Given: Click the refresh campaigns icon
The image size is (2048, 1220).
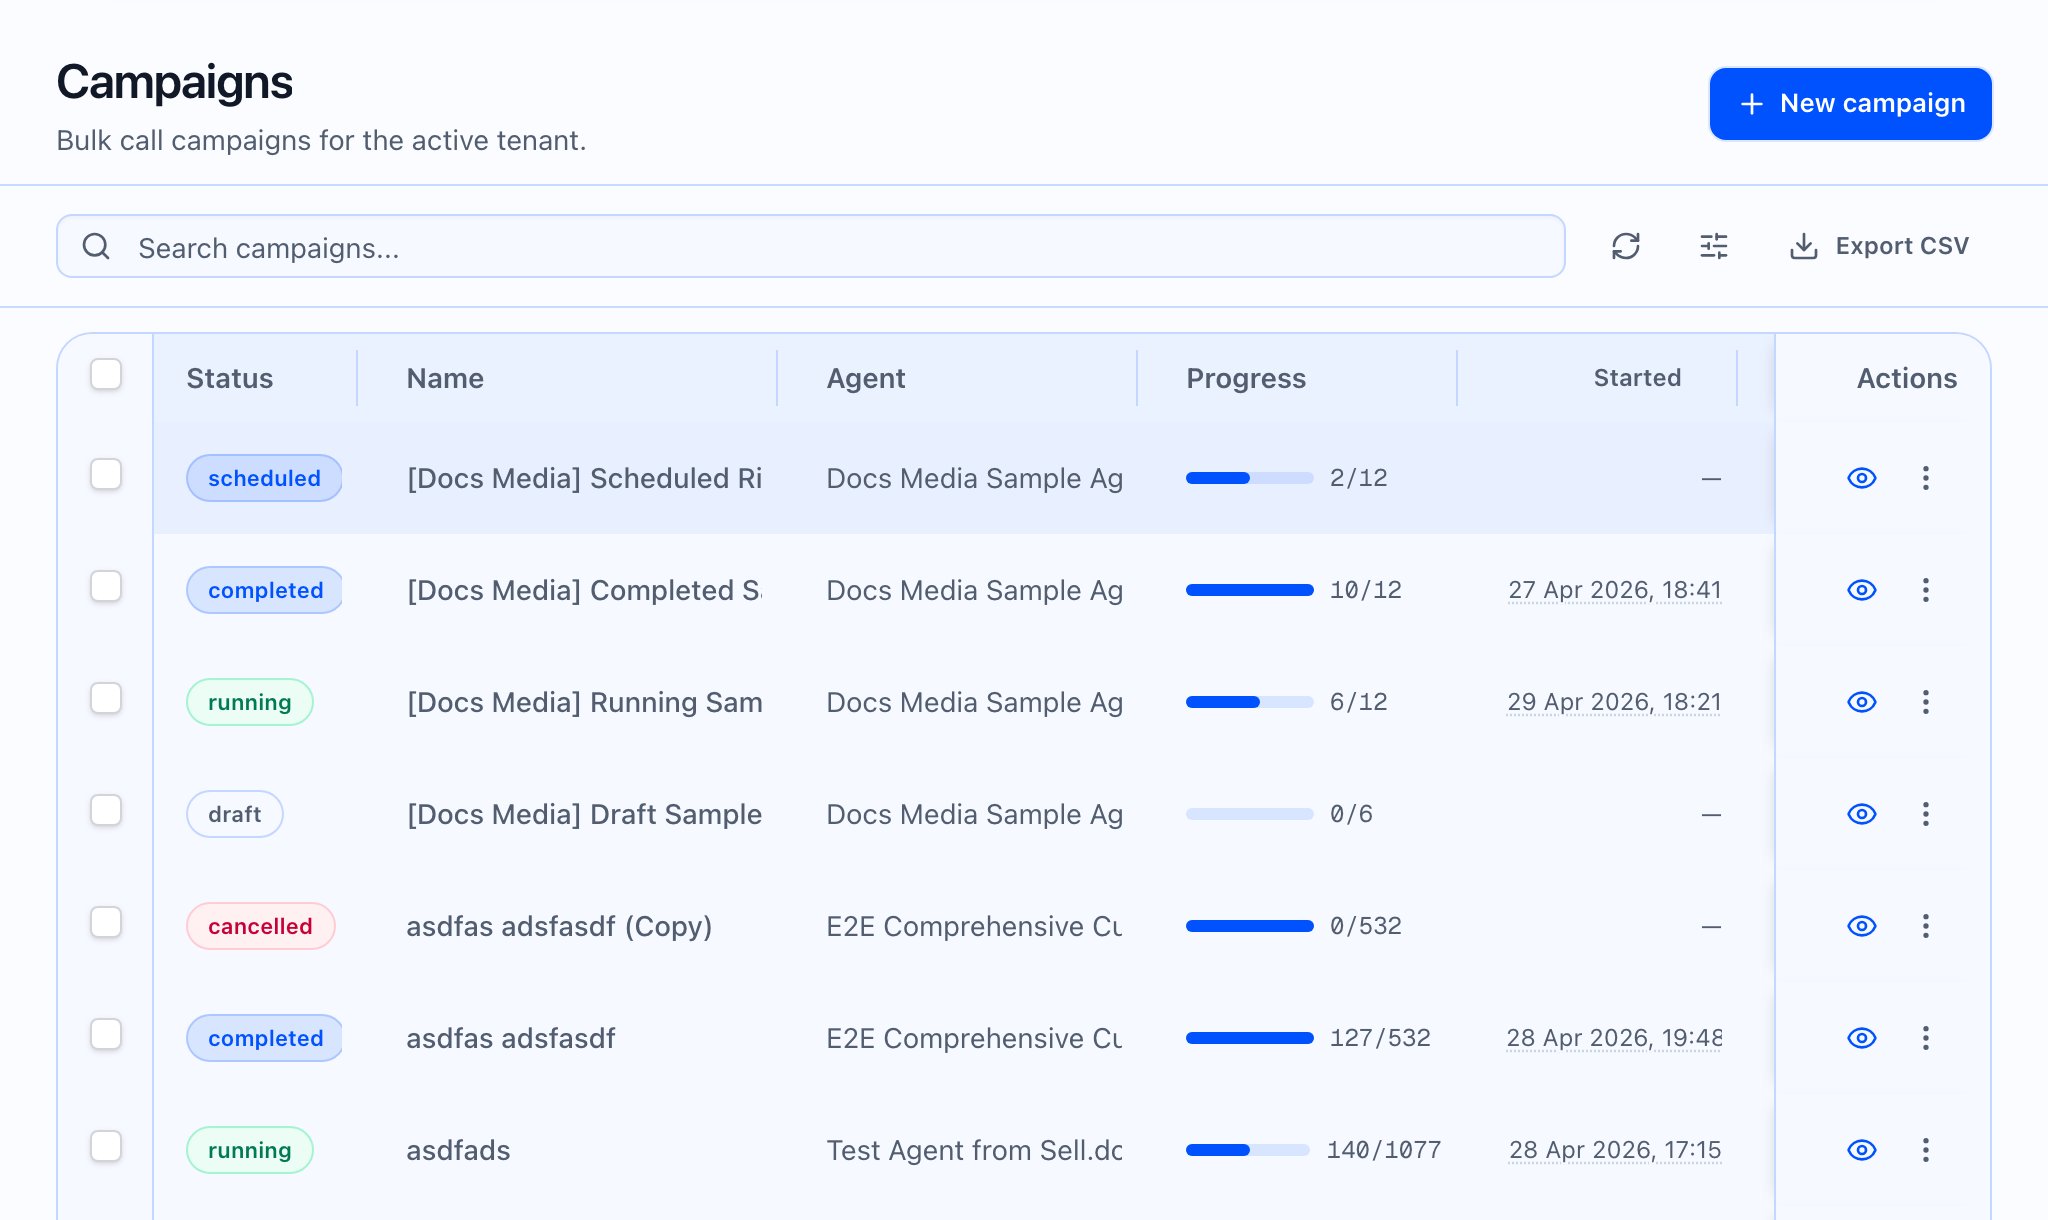Looking at the screenshot, I should point(1626,246).
